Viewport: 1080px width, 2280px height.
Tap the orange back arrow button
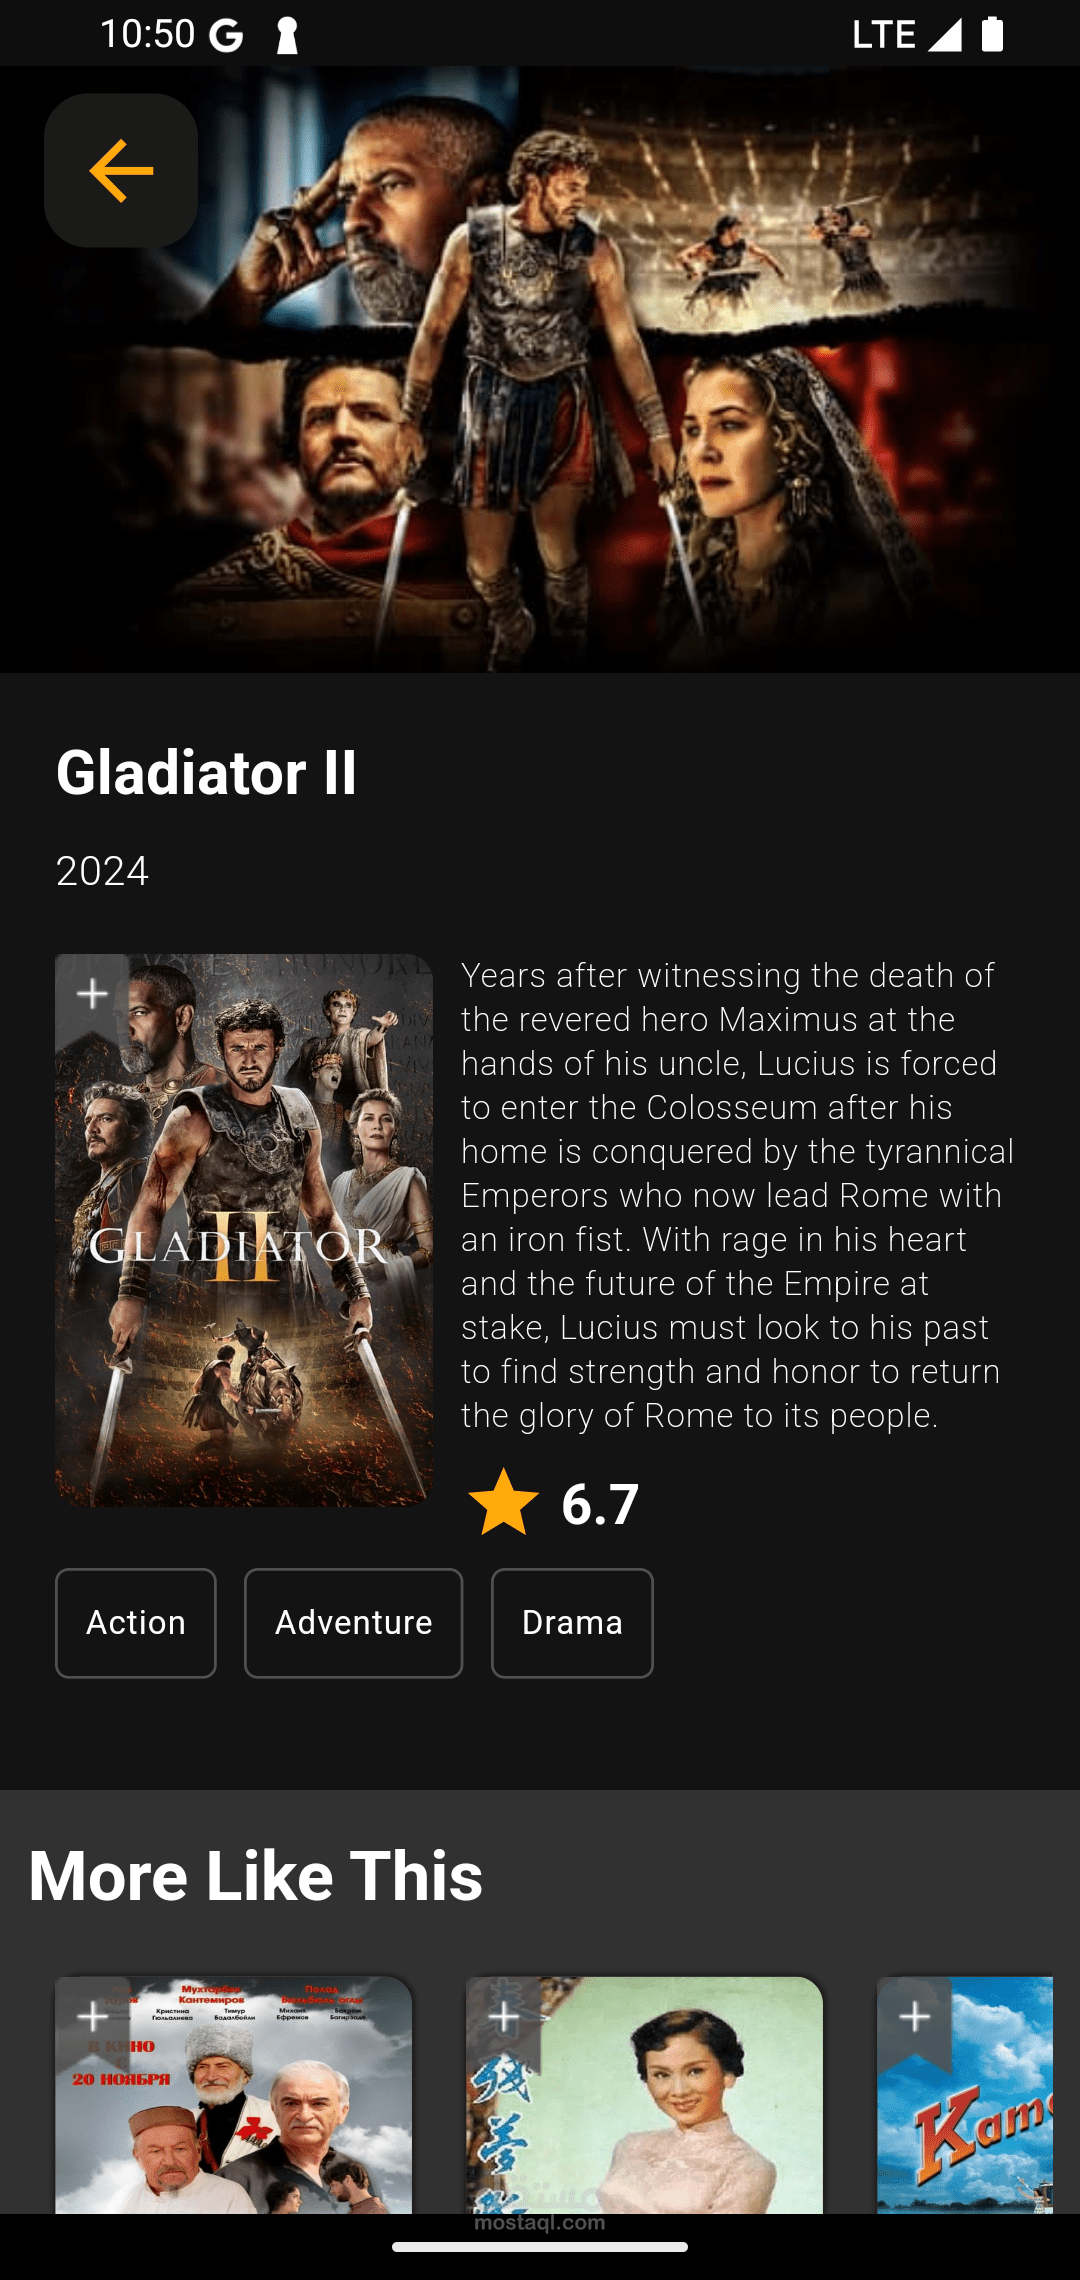(121, 171)
